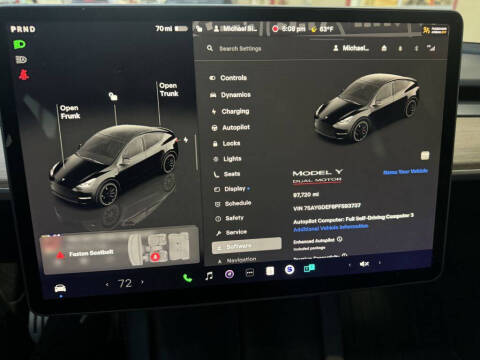The image size is (480, 360).
Task: Open charge port via lightning bolt icon
Action: (x=186, y=140)
